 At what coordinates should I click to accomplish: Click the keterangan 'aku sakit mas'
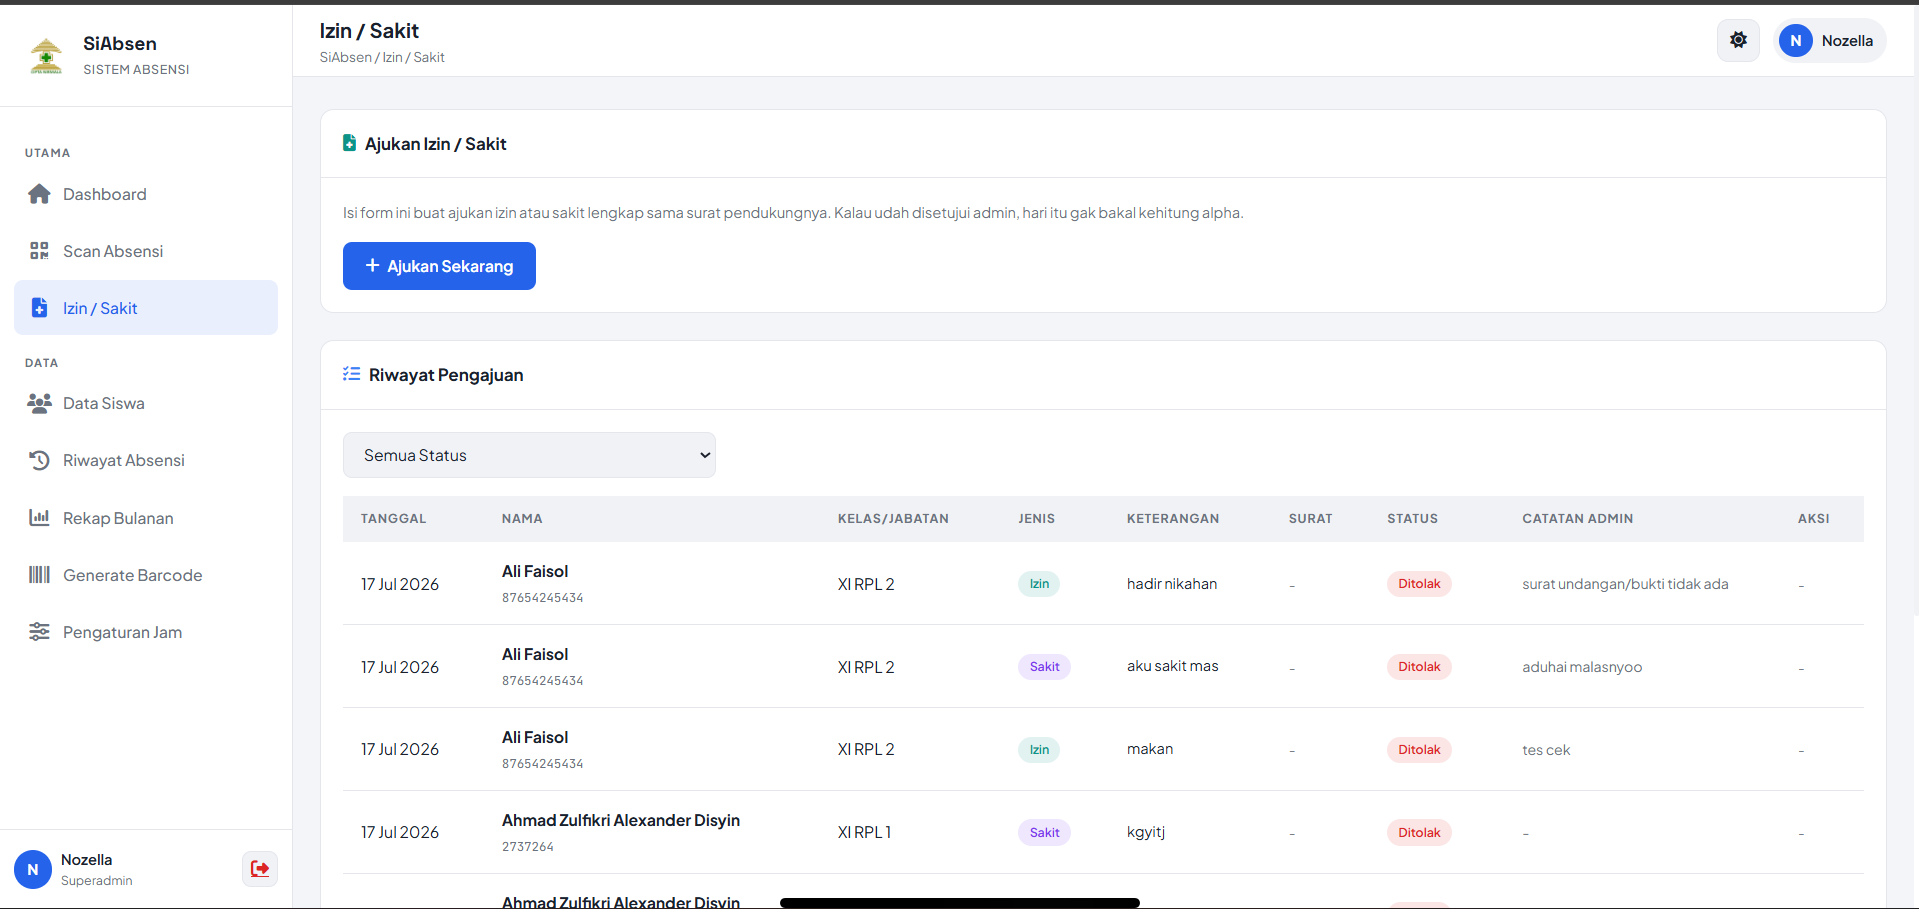[1173, 666]
